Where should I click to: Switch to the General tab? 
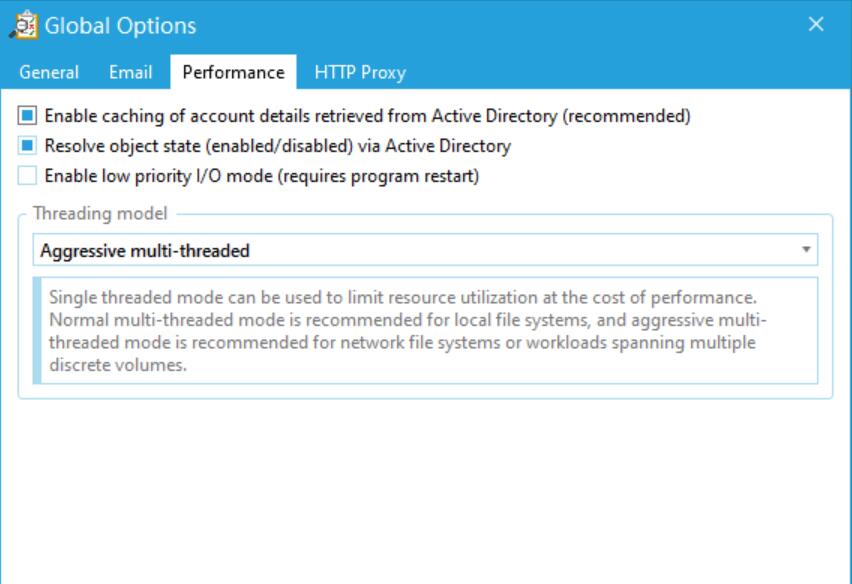point(49,72)
